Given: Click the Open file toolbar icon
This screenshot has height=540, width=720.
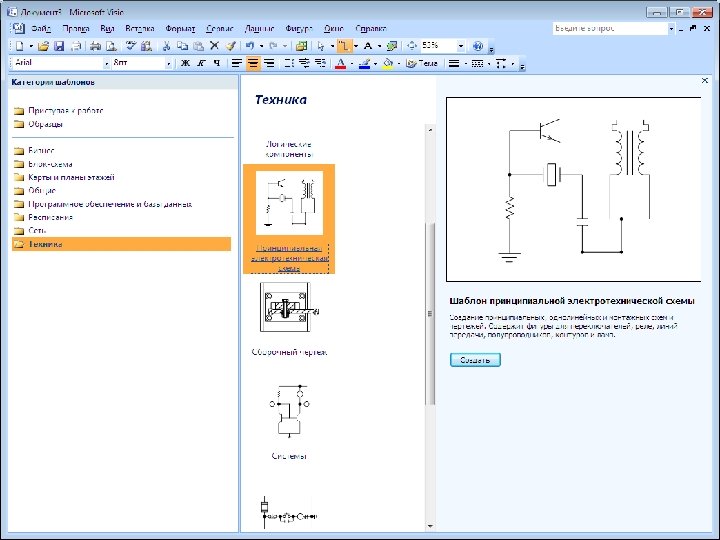Looking at the screenshot, I should click(44, 46).
